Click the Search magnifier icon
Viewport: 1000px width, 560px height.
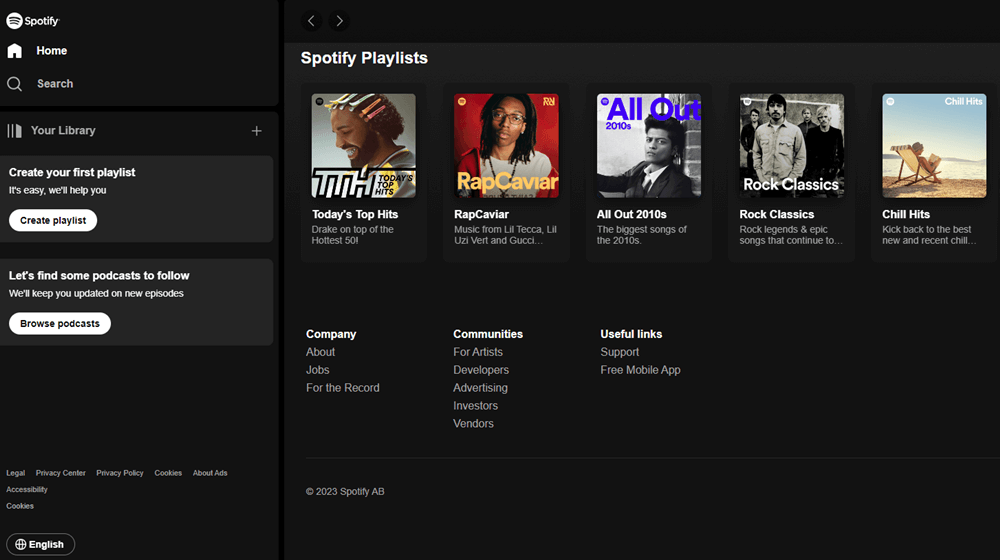15,84
